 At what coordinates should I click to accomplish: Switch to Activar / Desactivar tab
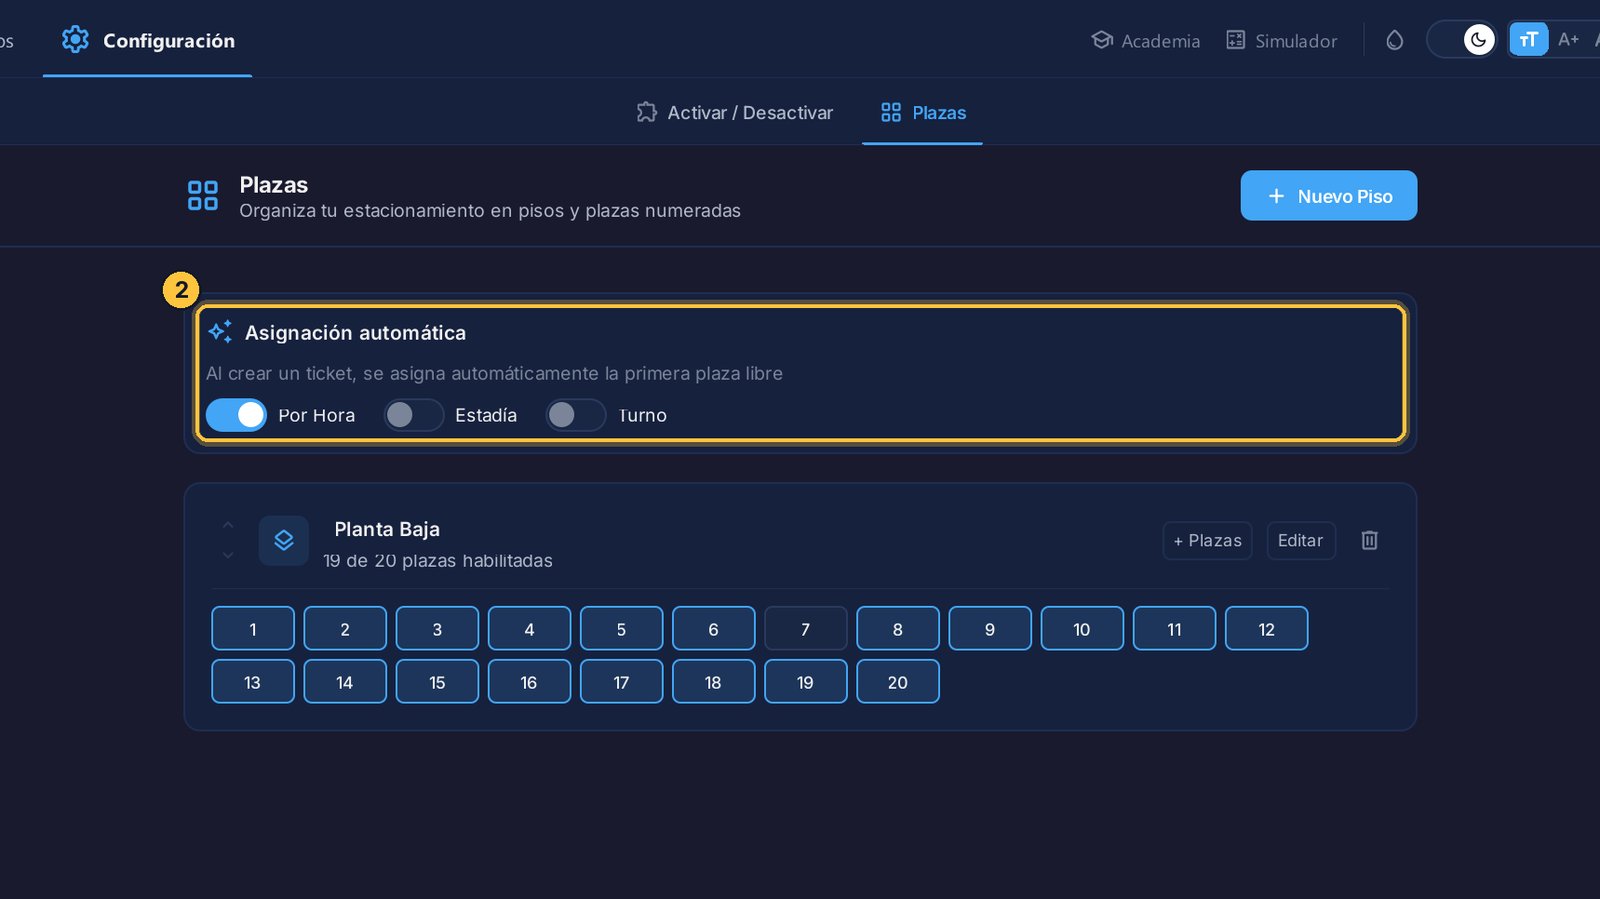[x=735, y=112]
